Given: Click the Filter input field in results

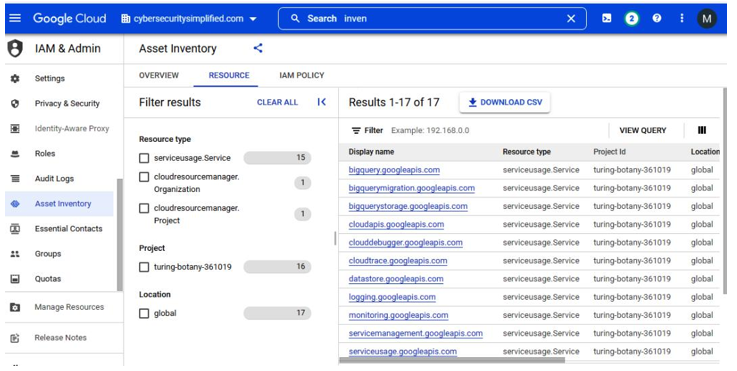Looking at the screenshot, I should tap(494, 130).
